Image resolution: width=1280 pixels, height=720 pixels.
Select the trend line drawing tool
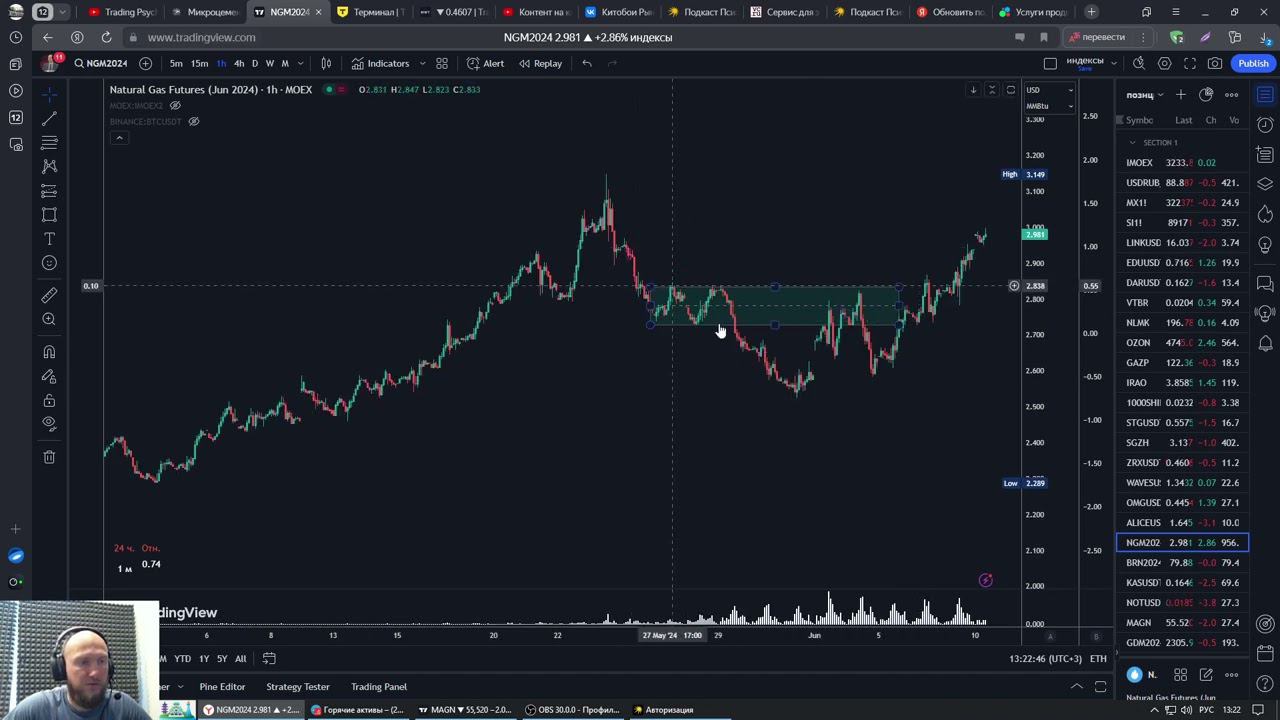49,118
